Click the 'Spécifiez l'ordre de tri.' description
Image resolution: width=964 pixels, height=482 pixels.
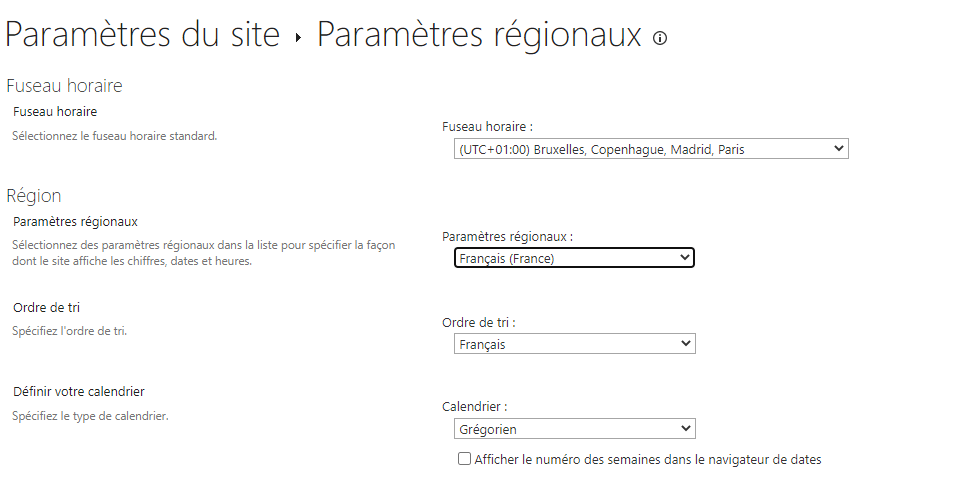pos(69,331)
